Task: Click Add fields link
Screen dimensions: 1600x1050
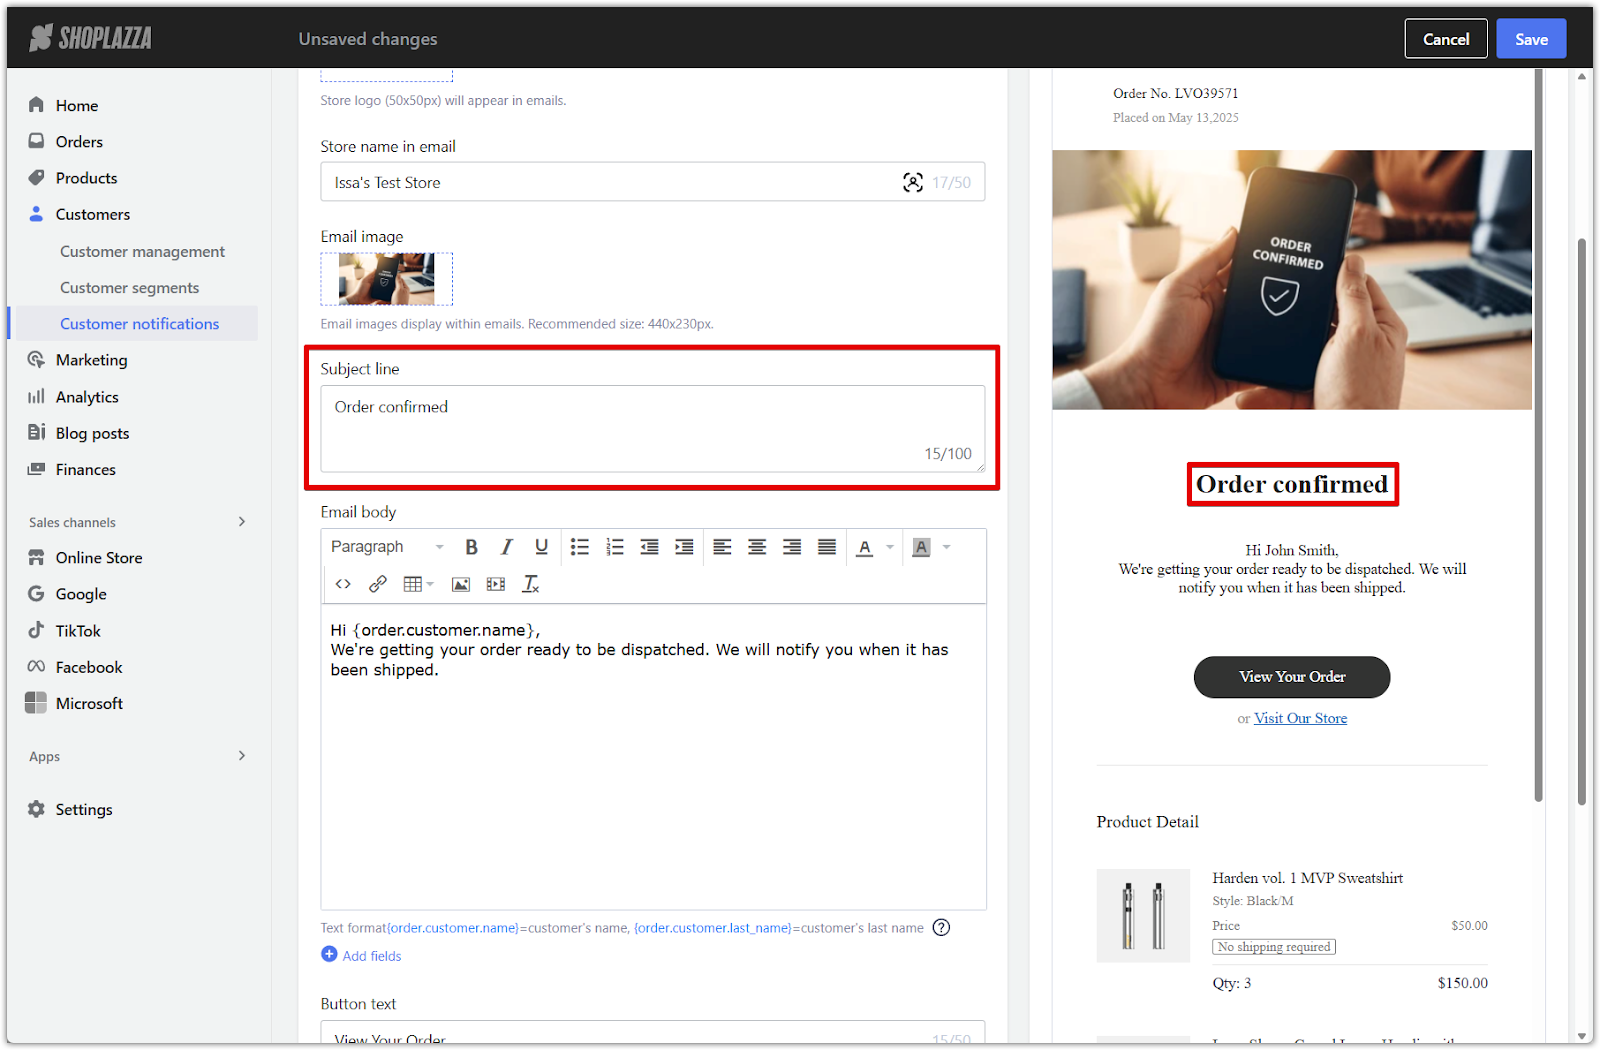Action: (x=361, y=955)
